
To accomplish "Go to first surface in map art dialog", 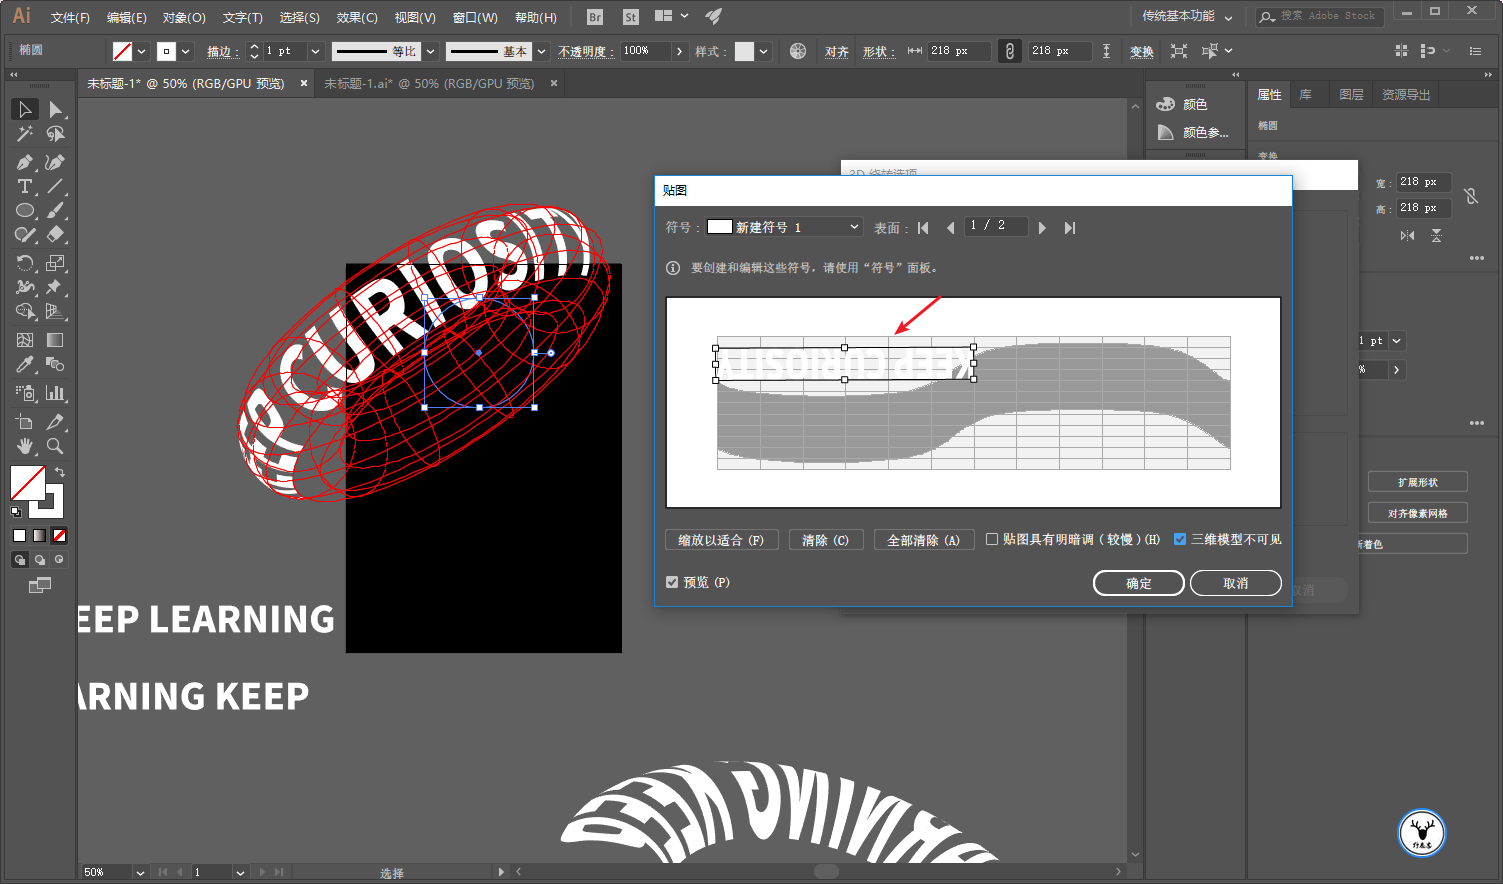I will [x=923, y=228].
